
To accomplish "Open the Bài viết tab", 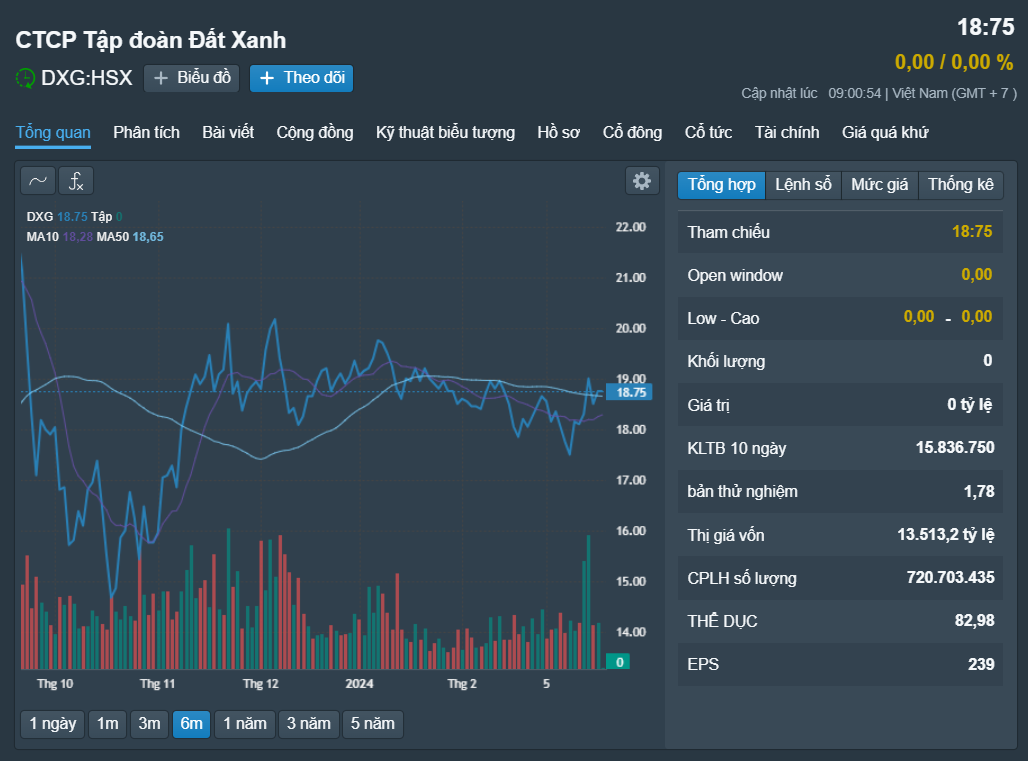I will click(228, 132).
